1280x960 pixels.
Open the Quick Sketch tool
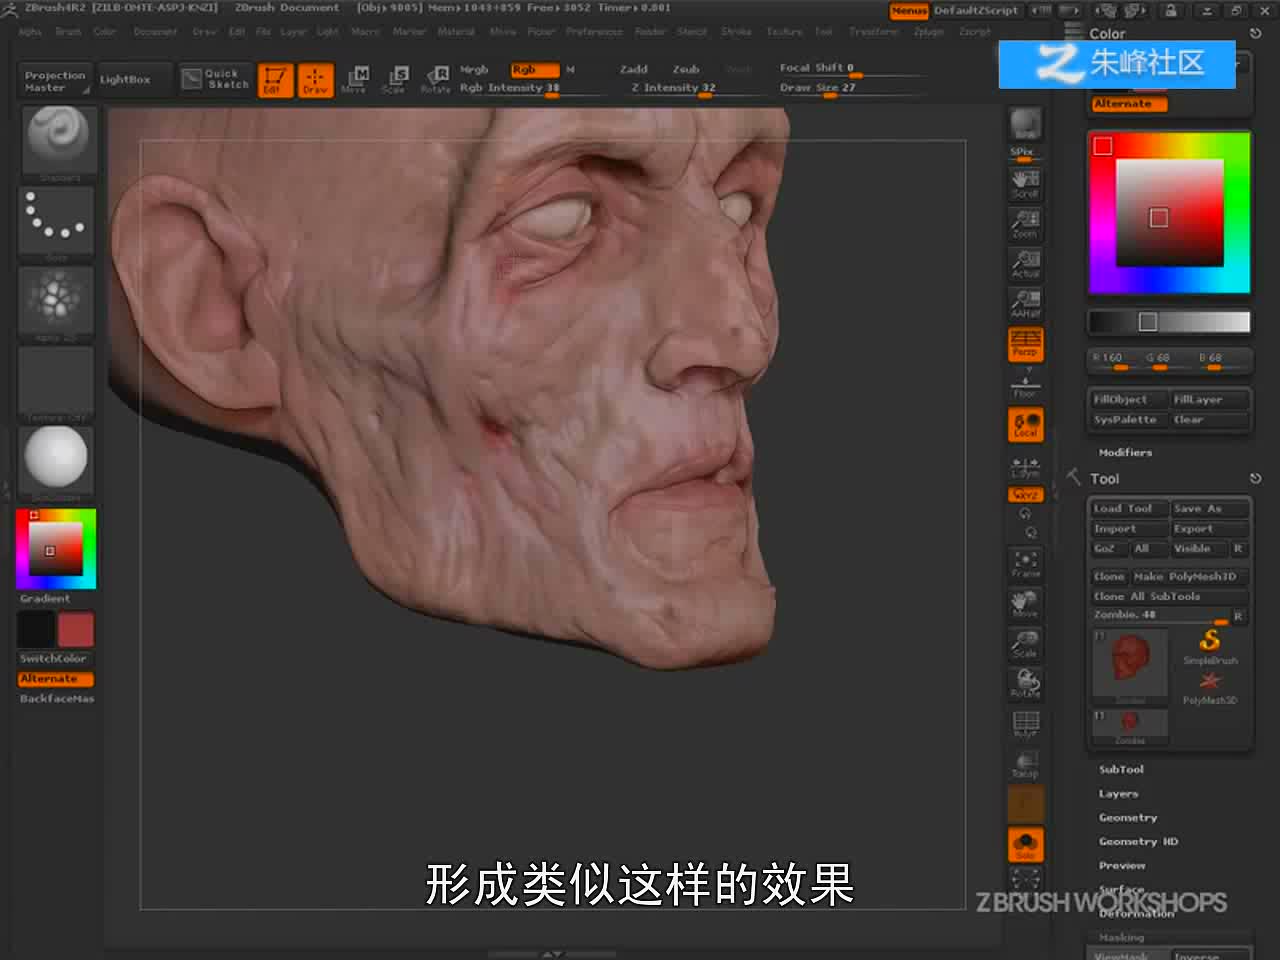[x=216, y=79]
